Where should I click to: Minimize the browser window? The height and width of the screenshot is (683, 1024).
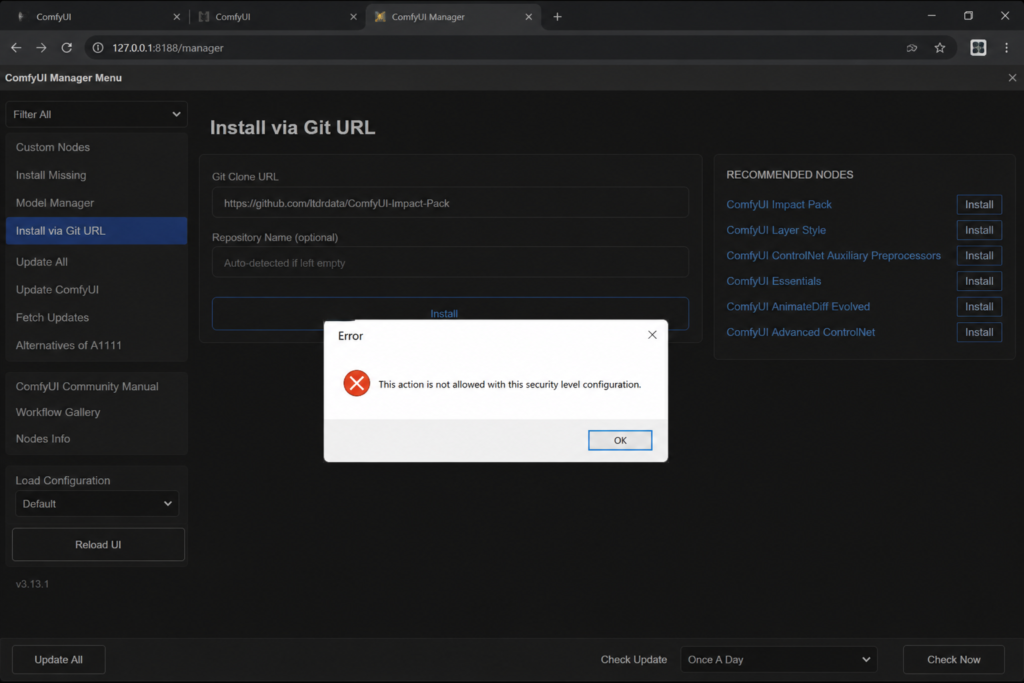point(932,16)
